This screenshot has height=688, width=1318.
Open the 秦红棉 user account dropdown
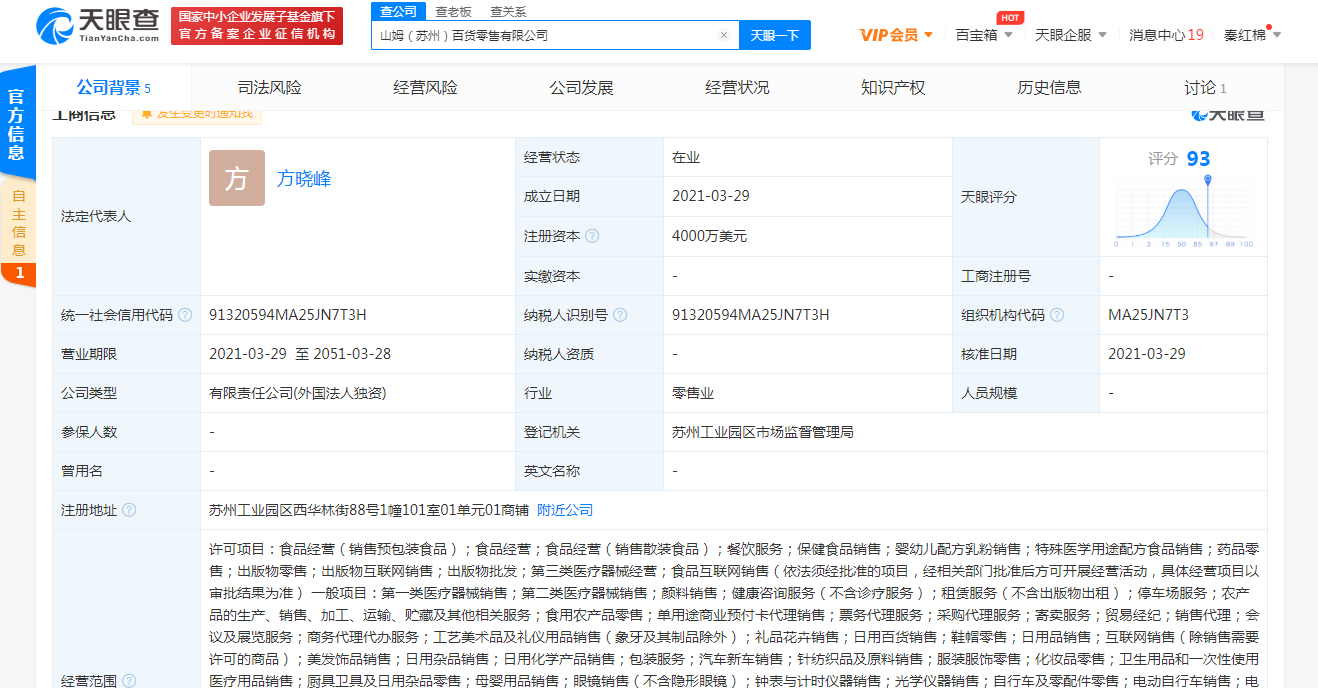pyautogui.click(x=1252, y=35)
